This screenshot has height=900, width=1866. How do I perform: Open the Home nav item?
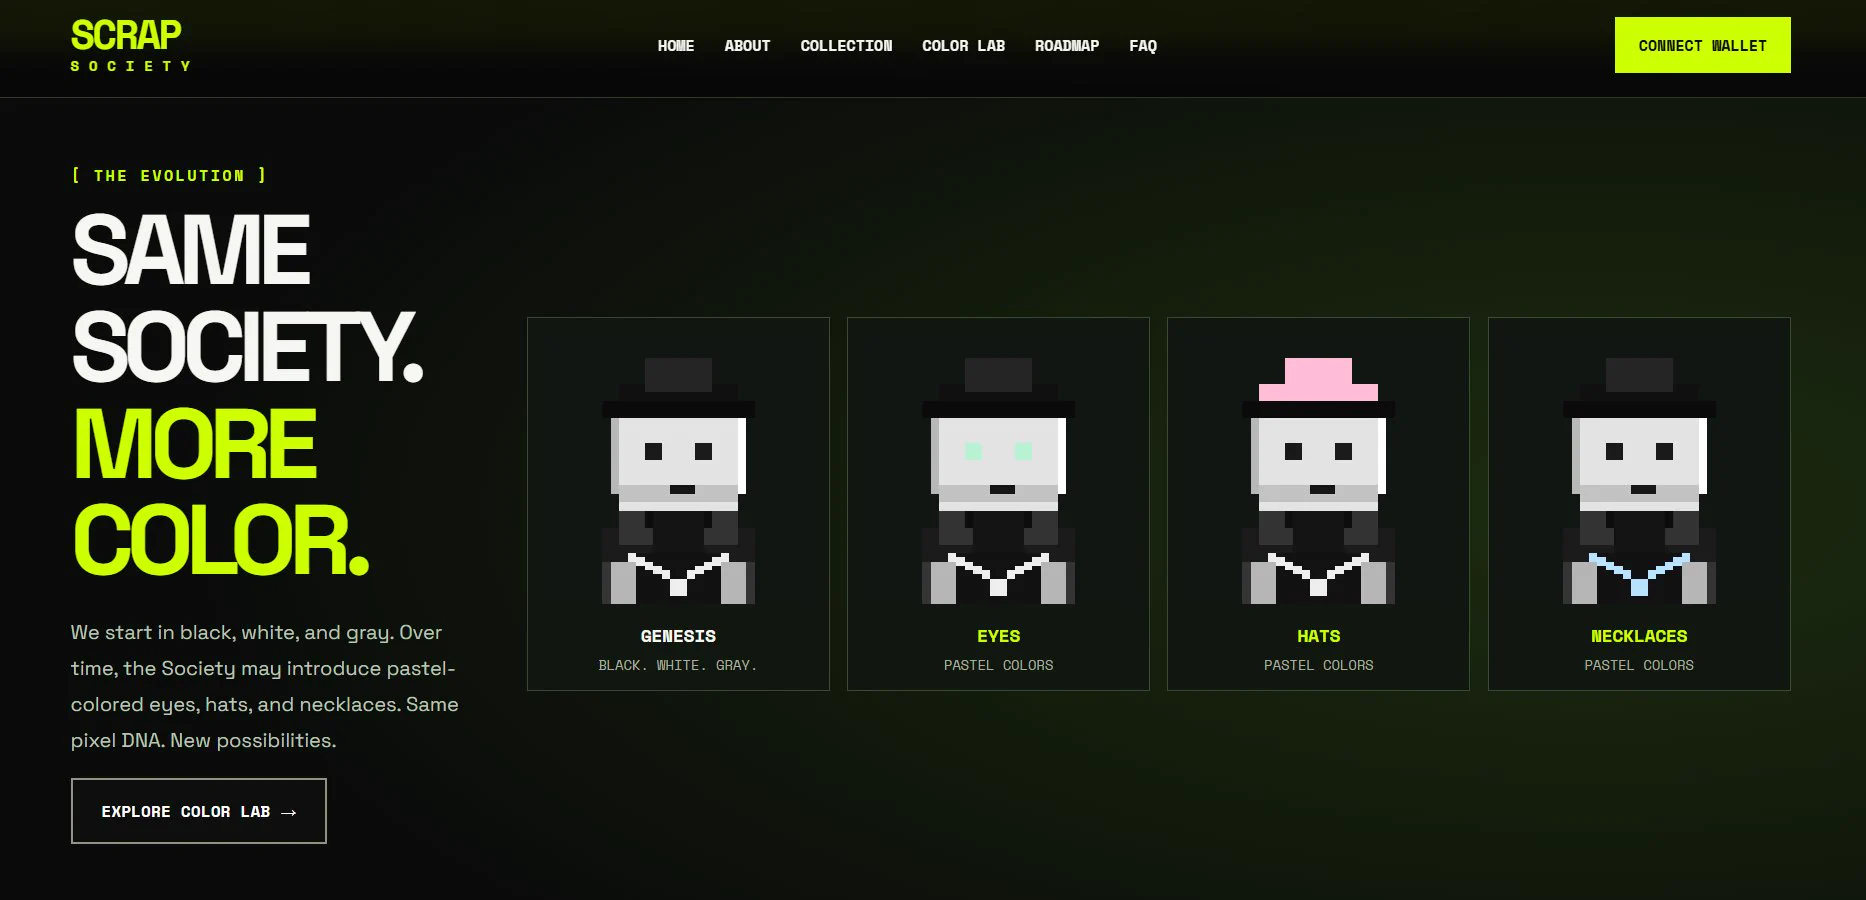point(676,46)
